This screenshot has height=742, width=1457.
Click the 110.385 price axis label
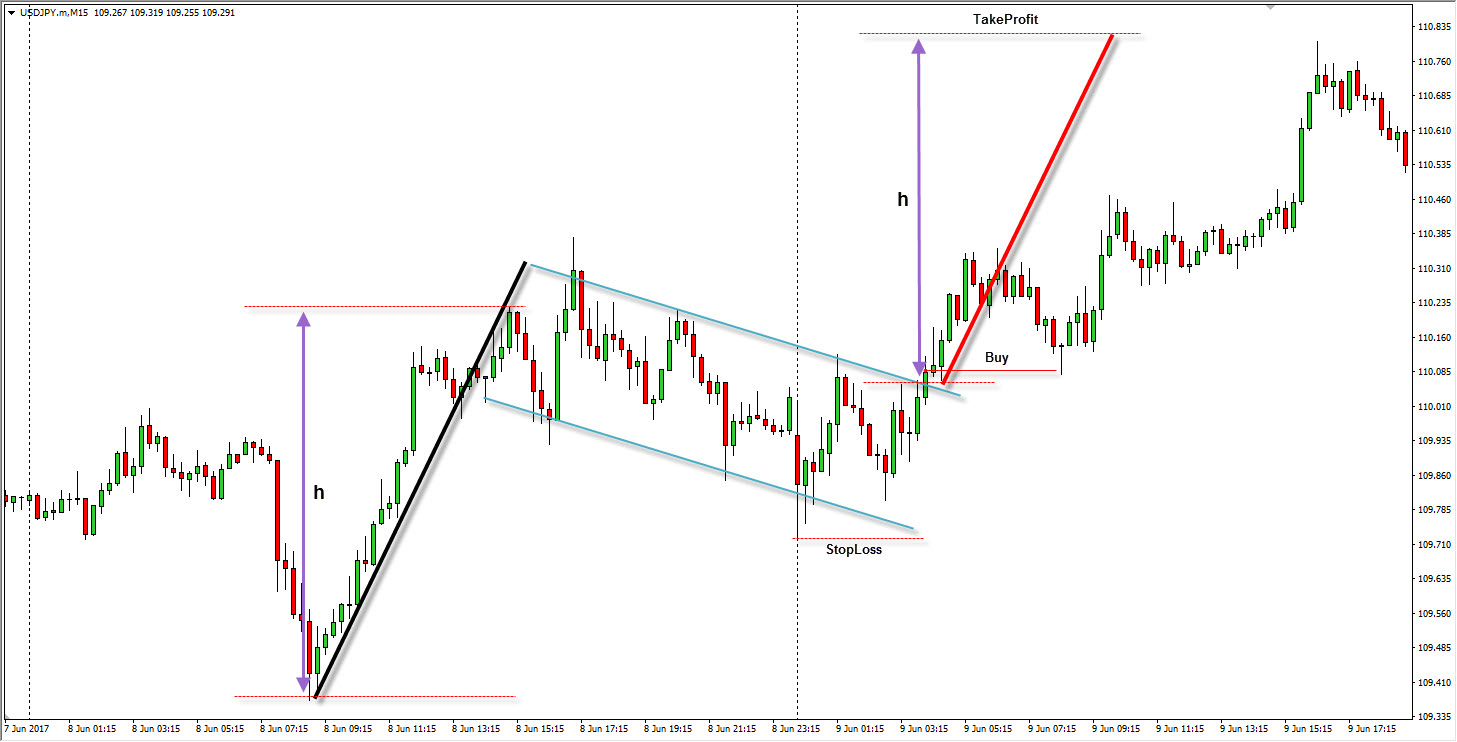[1434, 234]
